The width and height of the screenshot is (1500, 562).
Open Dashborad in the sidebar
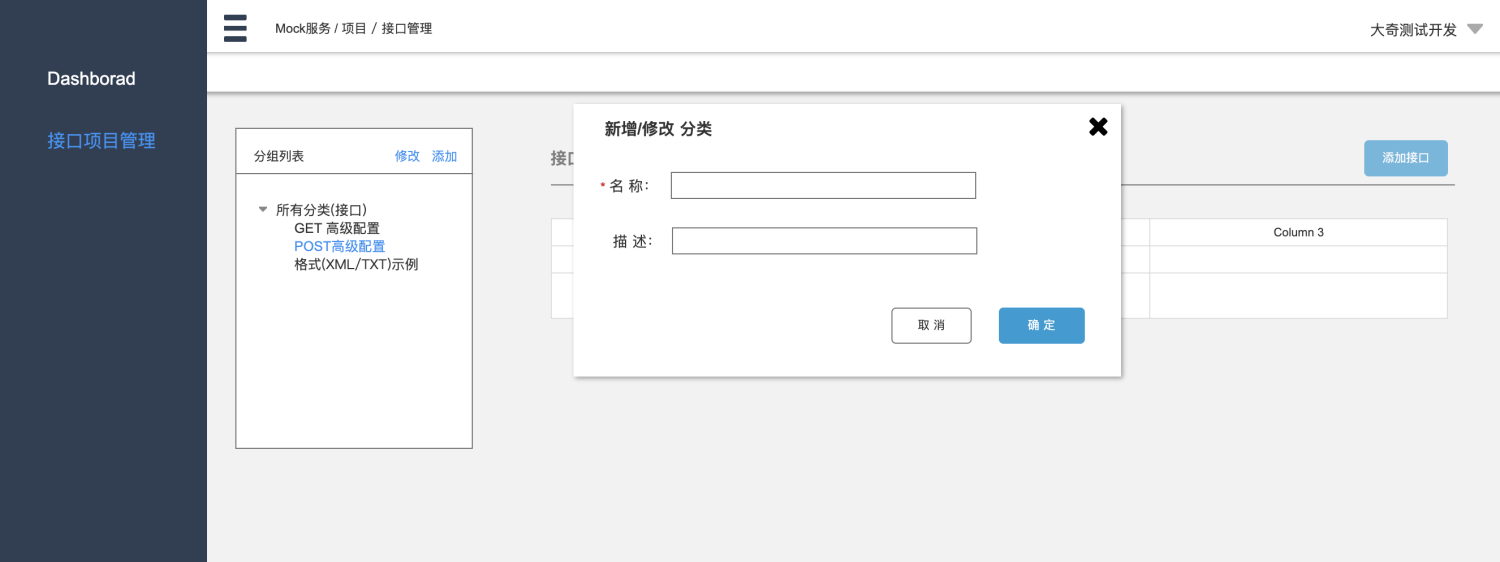(91, 79)
